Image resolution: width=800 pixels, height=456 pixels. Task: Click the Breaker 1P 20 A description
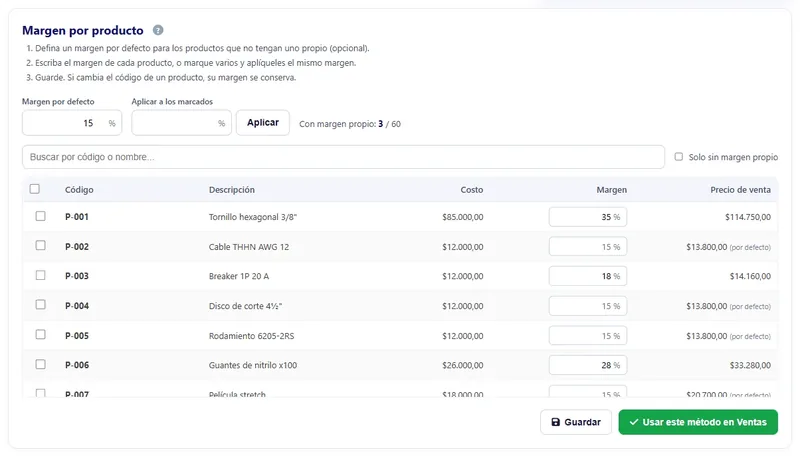239,276
